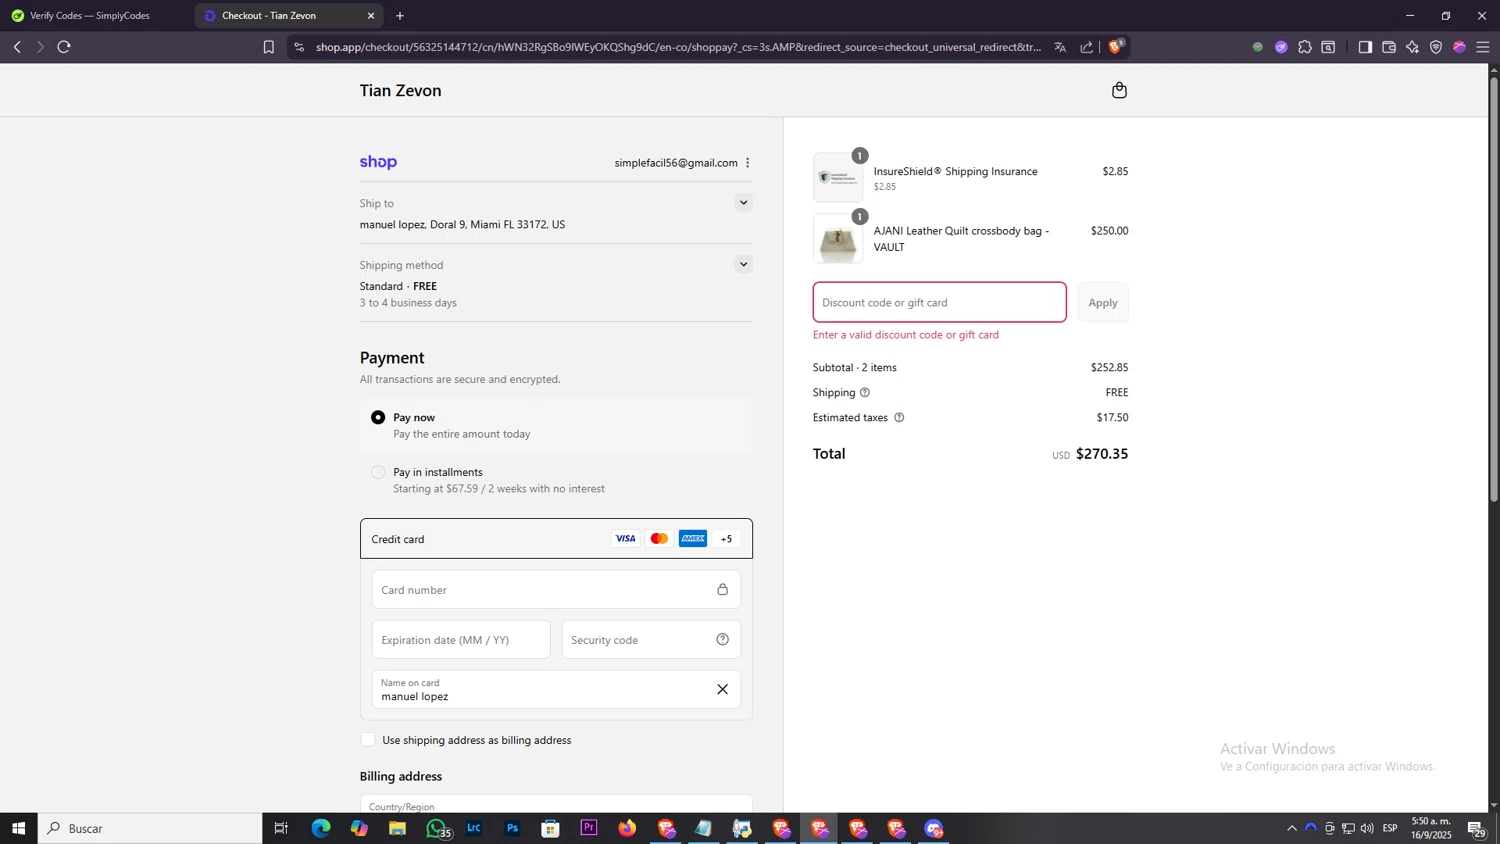The image size is (1500, 844).
Task: Click the Estimated taxes info icon
Action: [899, 418]
